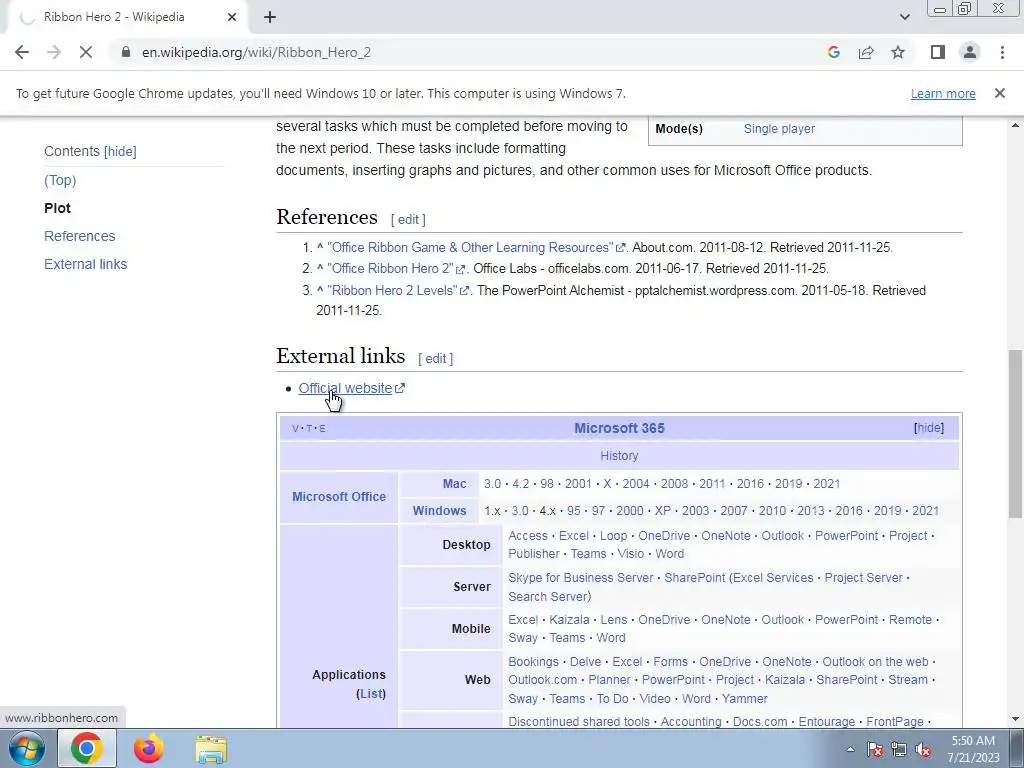Open the Visio link
1024x768 pixels.
[x=630, y=554]
